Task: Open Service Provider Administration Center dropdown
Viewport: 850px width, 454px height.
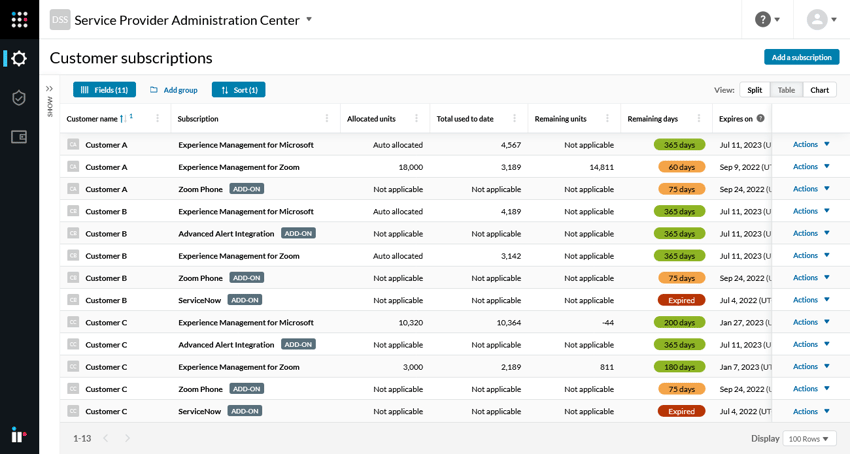Action: tap(309, 19)
